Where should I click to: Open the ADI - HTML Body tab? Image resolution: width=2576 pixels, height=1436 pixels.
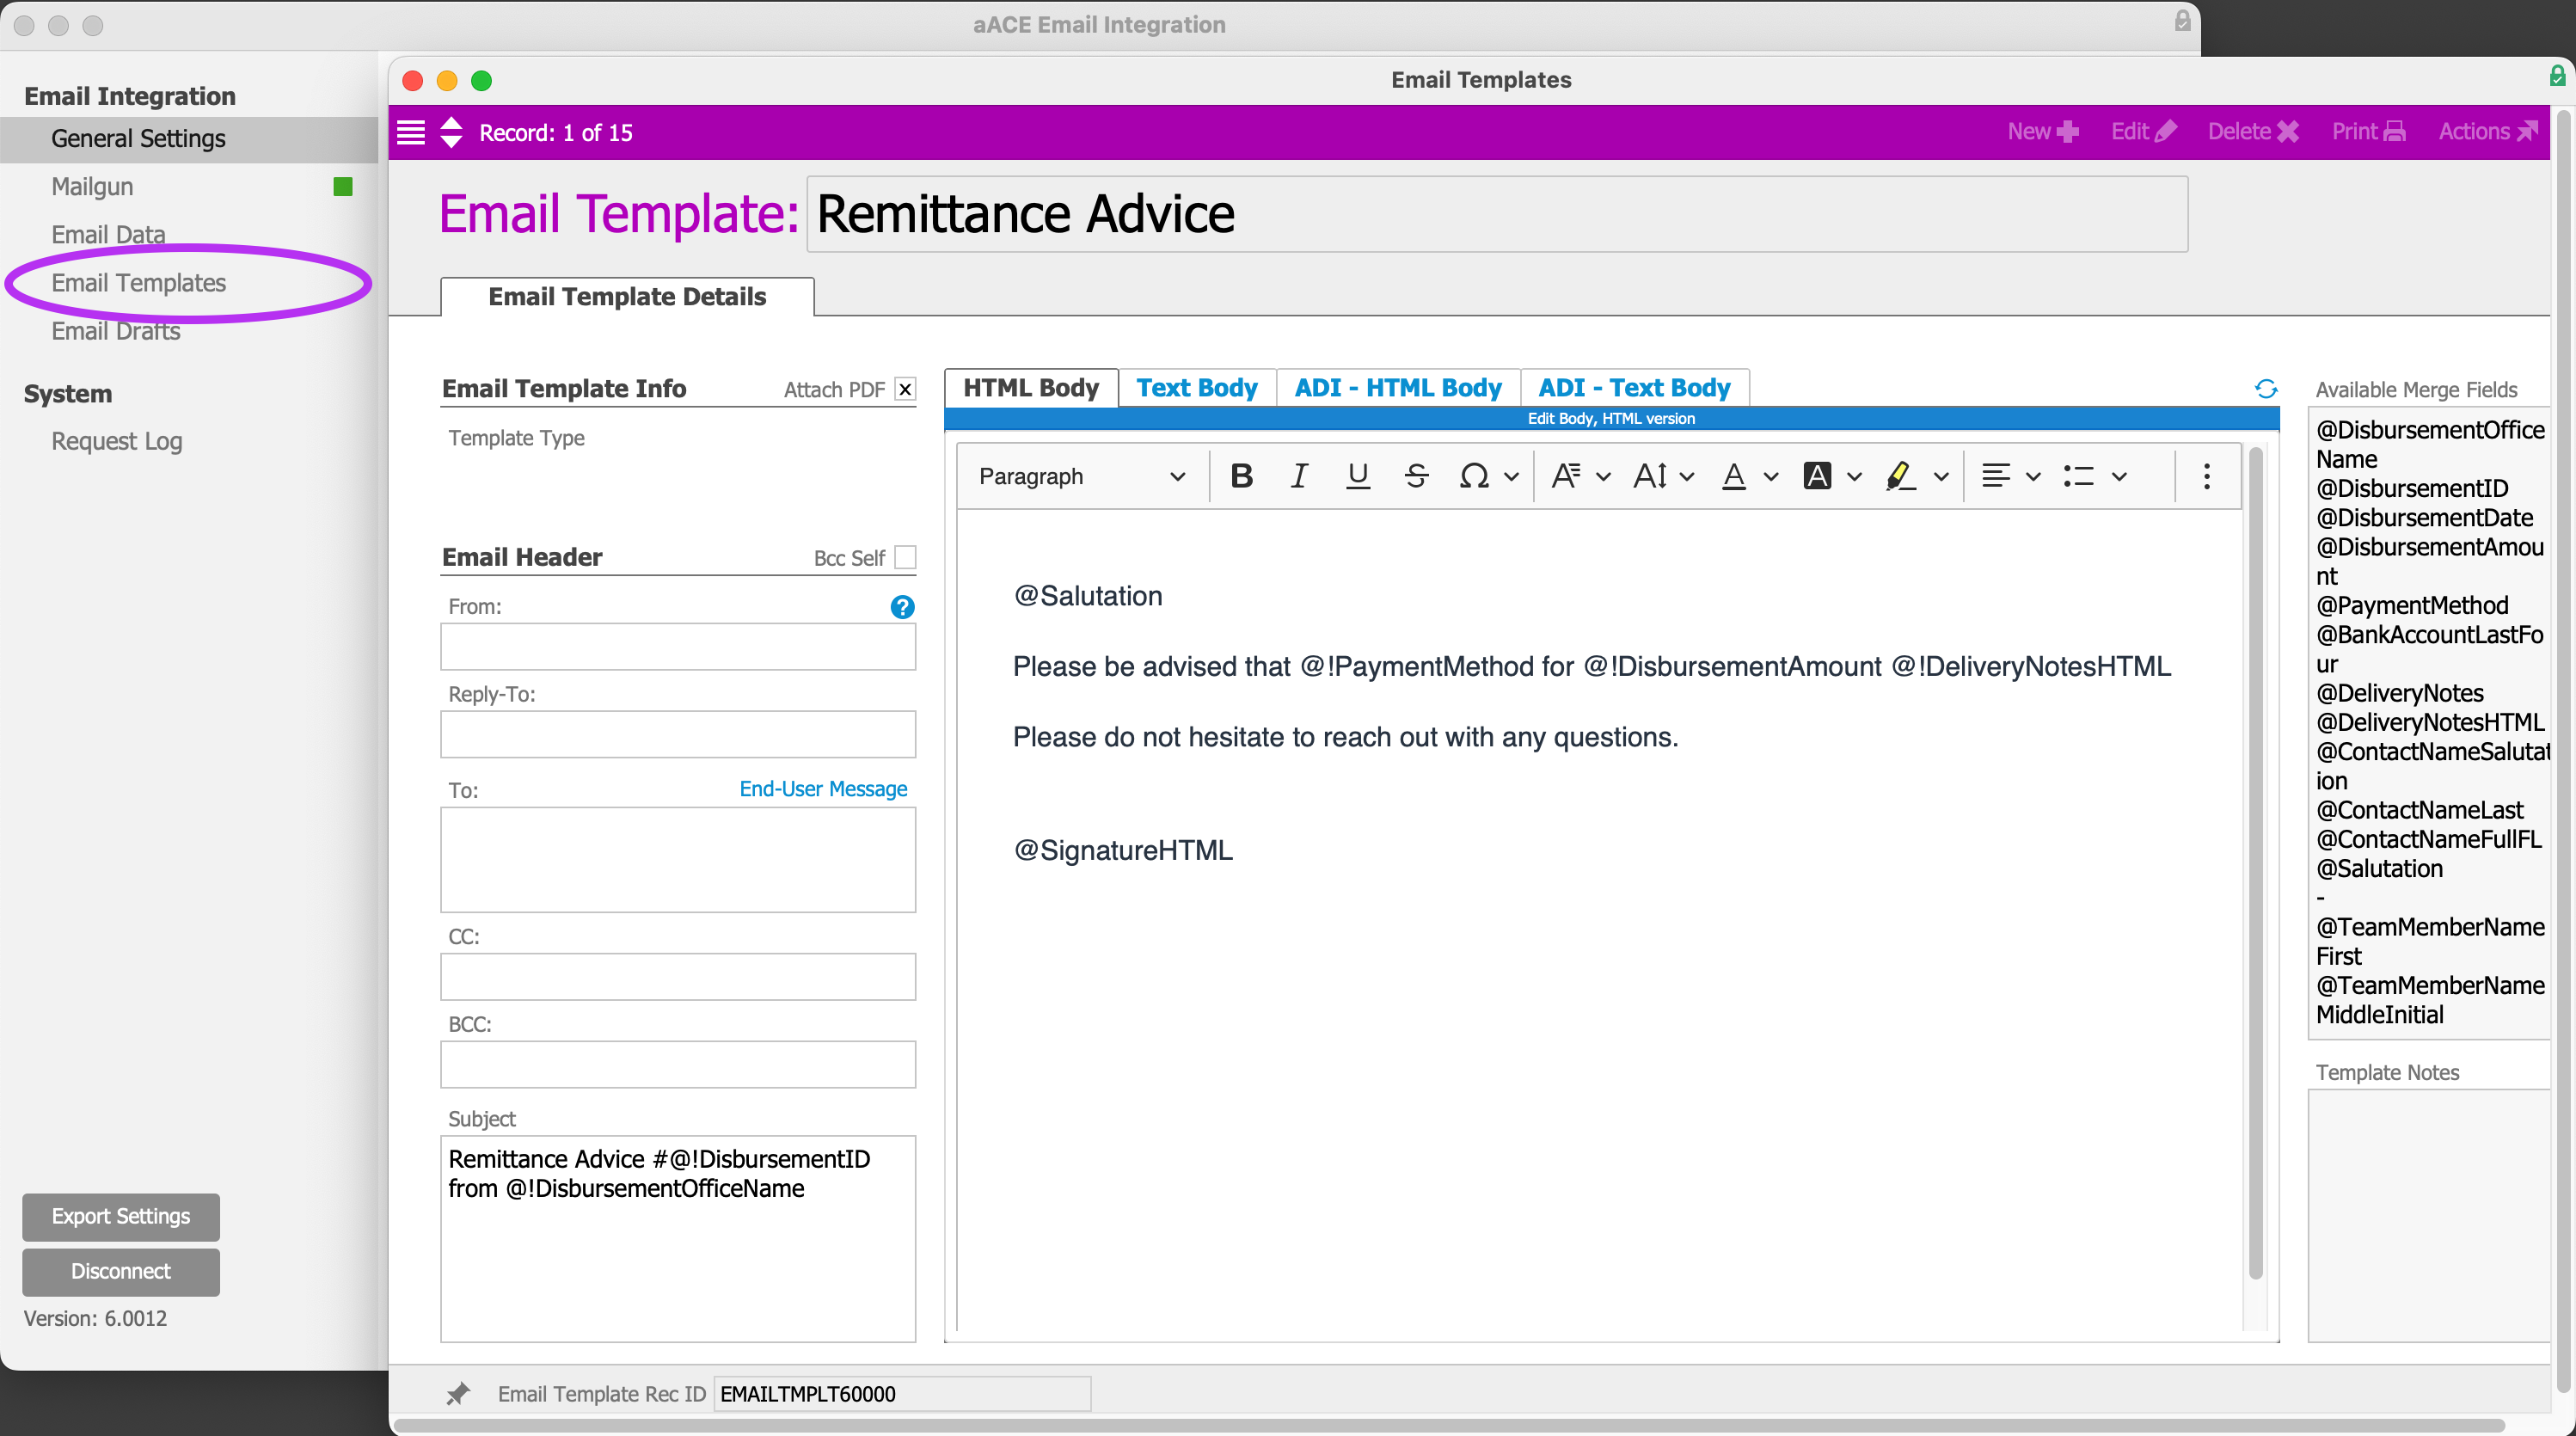(x=1397, y=388)
